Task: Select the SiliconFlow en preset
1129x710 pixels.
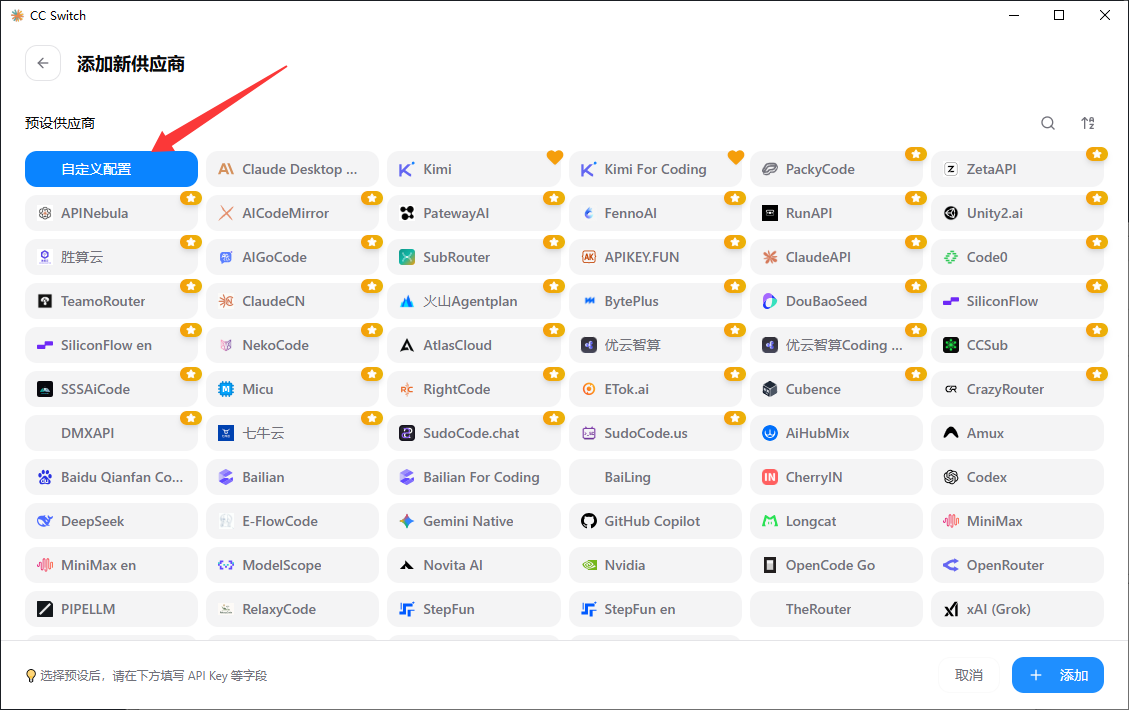Action: [x=112, y=345]
